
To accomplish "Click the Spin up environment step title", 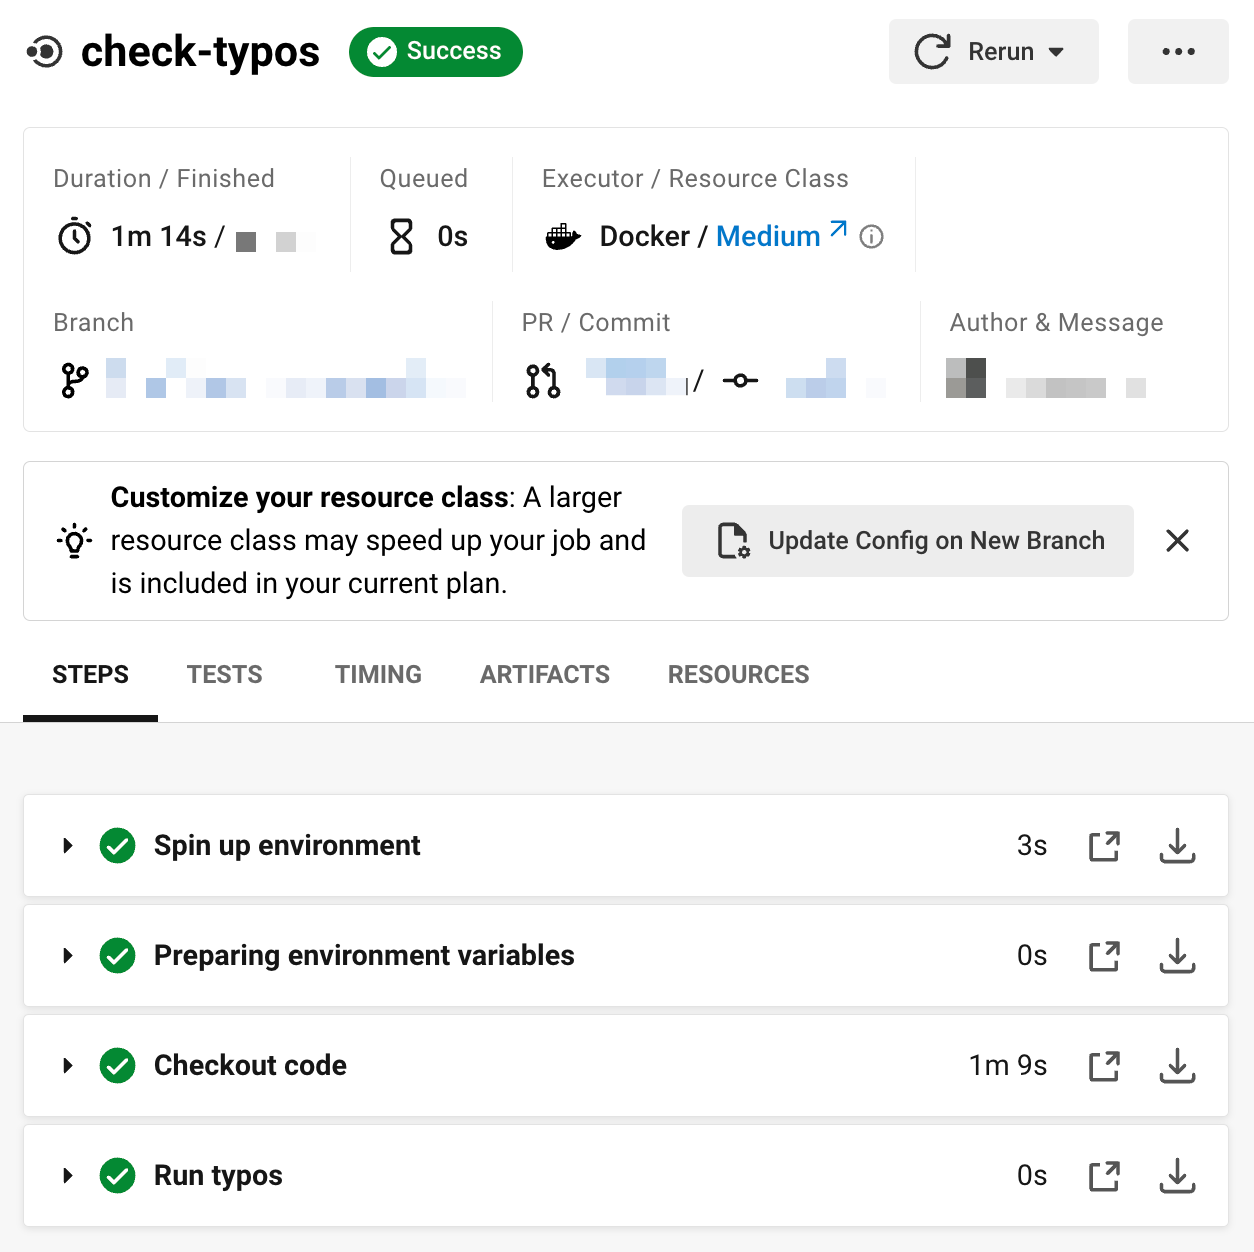I will pos(287,846).
